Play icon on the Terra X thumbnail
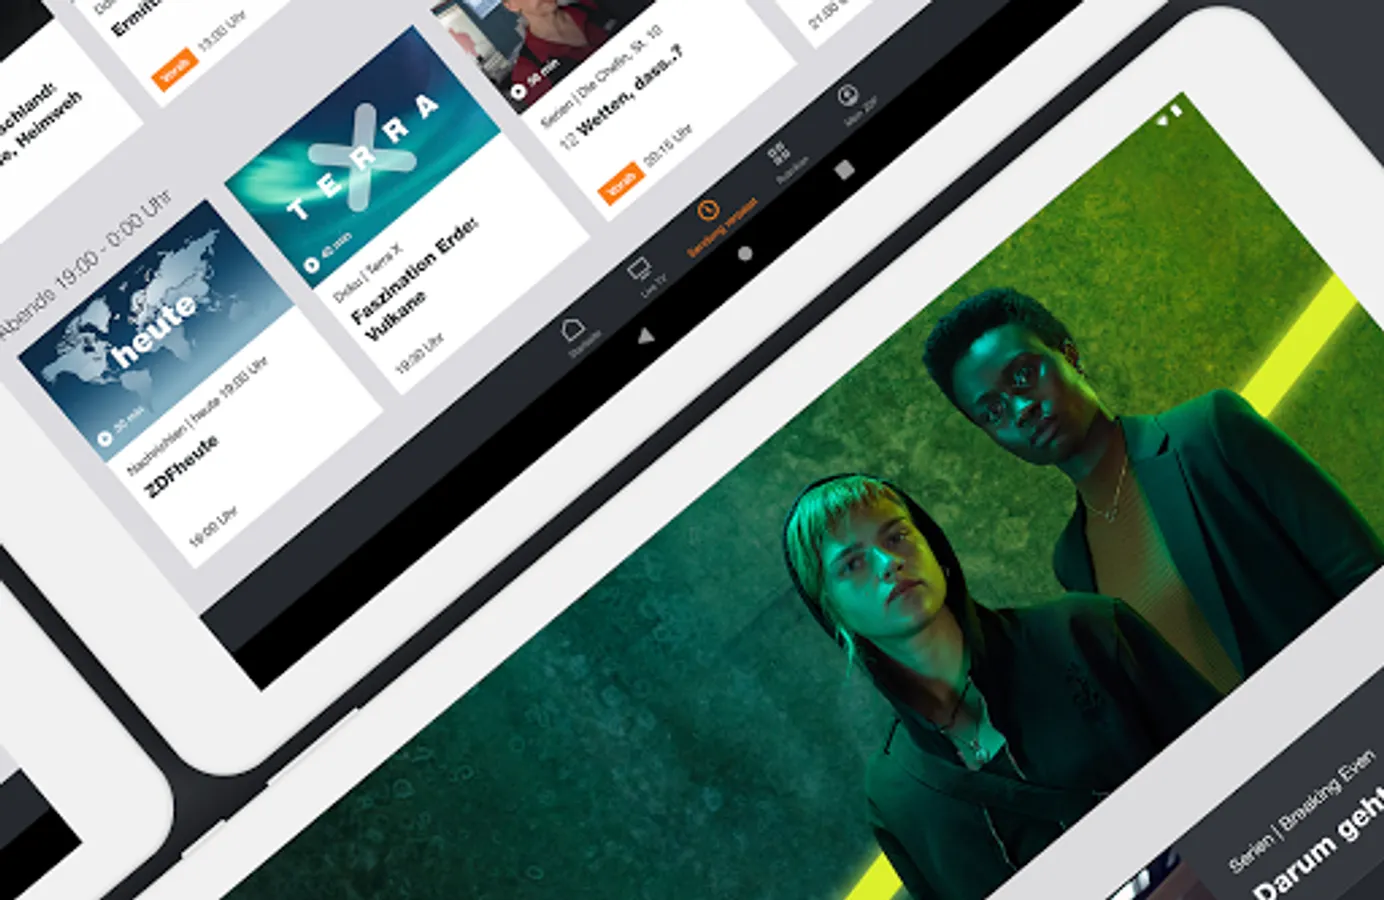Viewport: 1384px width, 900px height. click(311, 265)
